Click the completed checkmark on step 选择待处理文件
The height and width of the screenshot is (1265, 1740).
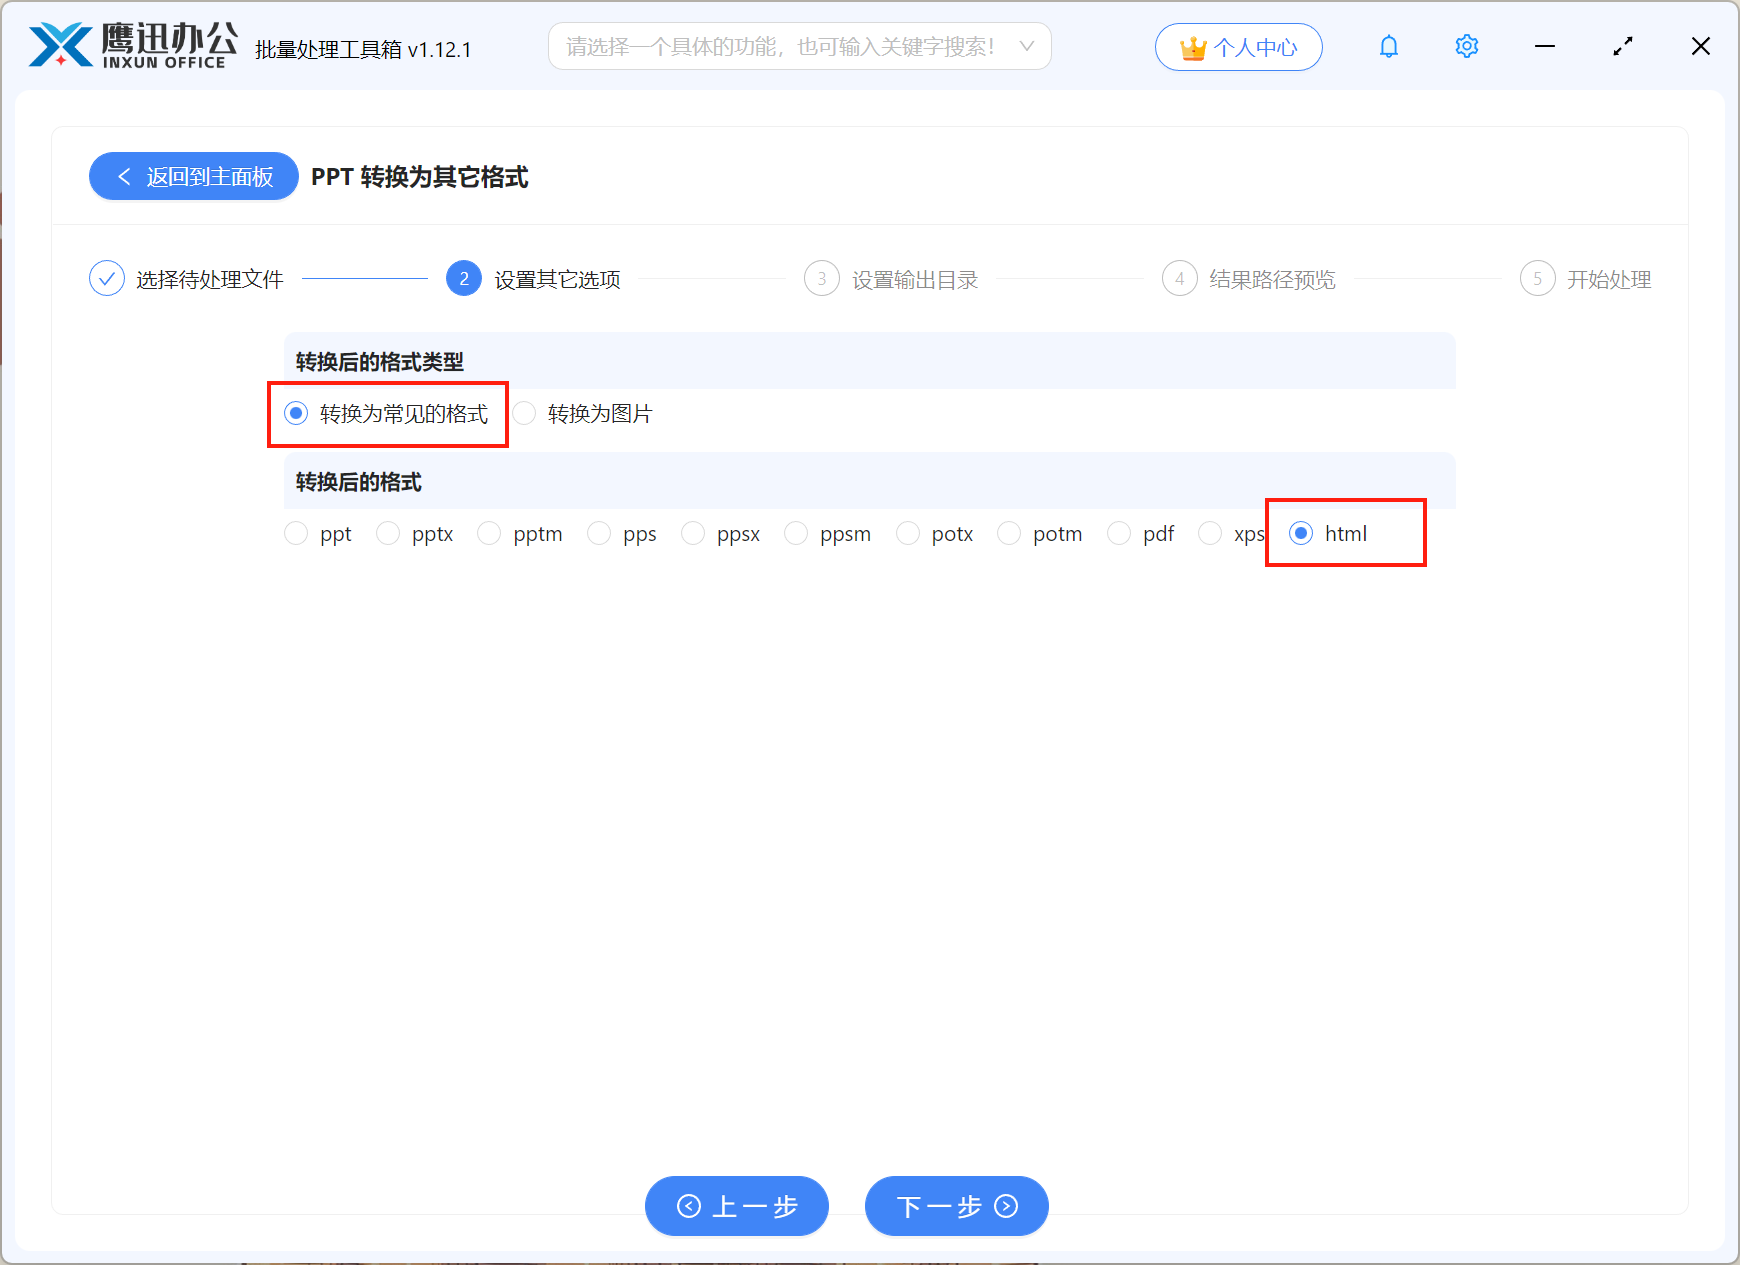pyautogui.click(x=107, y=278)
